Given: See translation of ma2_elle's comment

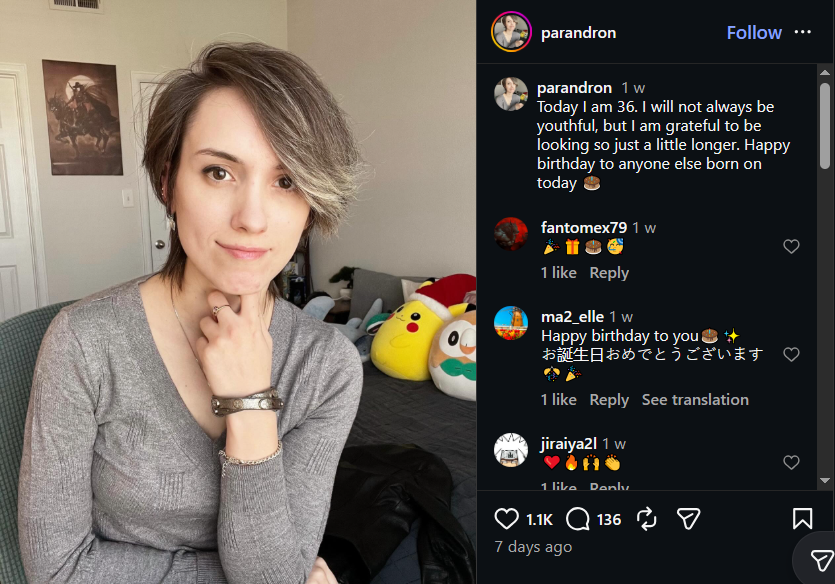Looking at the screenshot, I should [x=695, y=400].
